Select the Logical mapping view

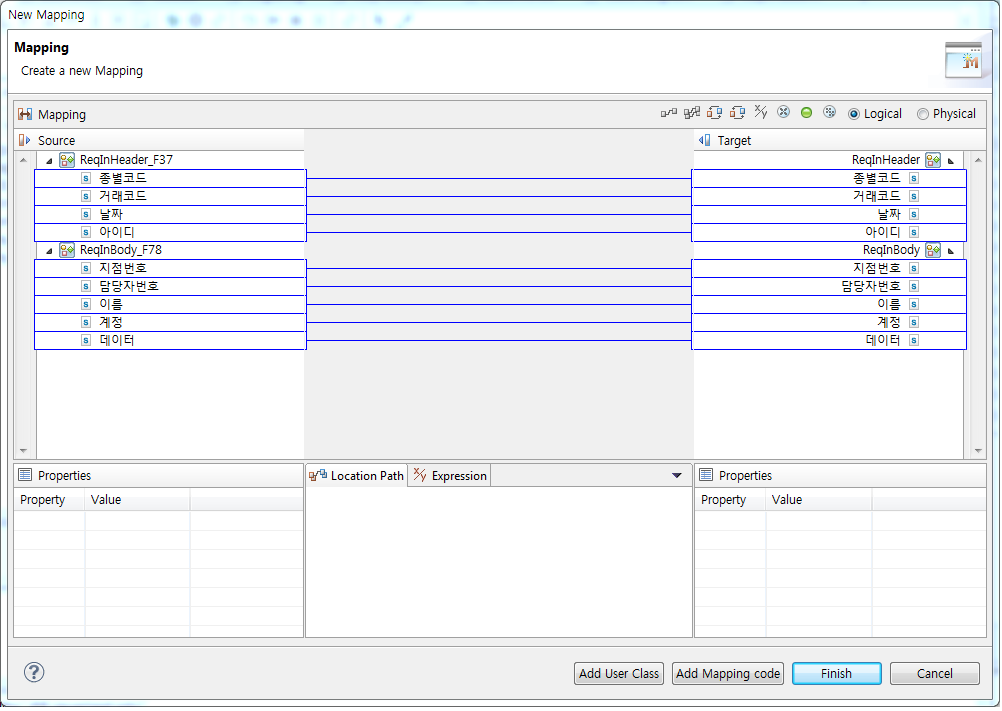[x=857, y=113]
